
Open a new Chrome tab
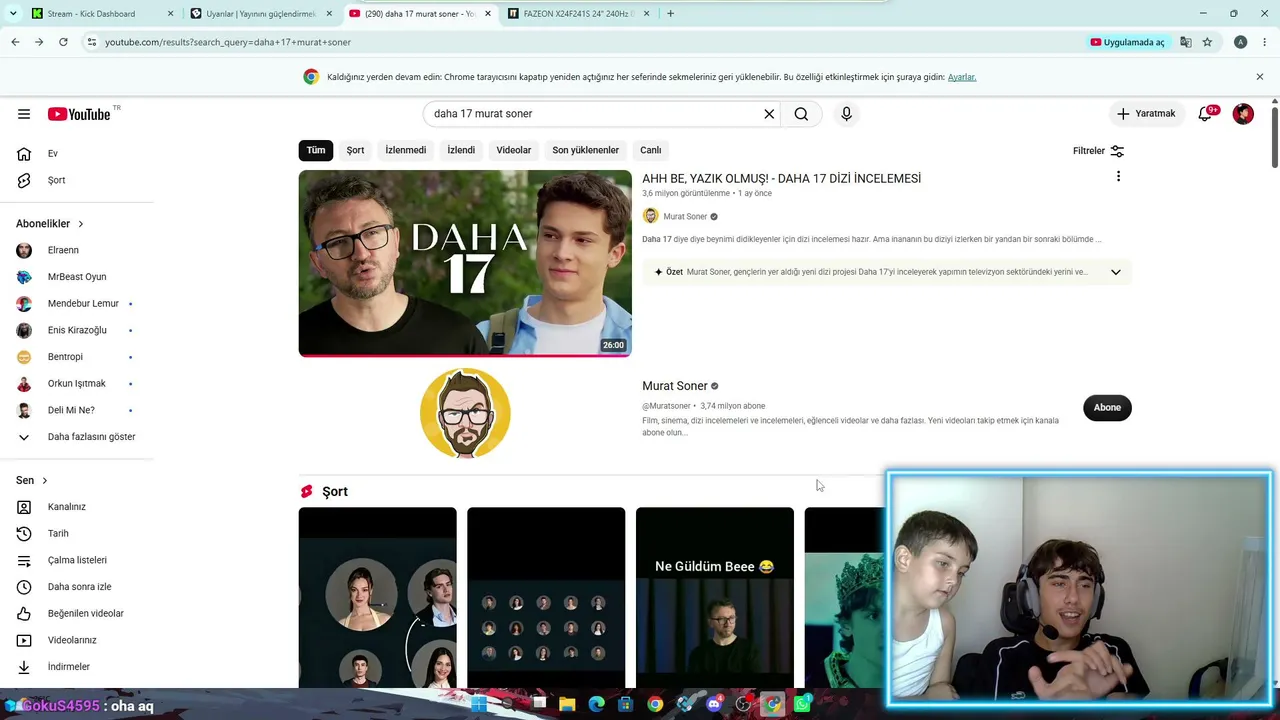[x=670, y=14]
